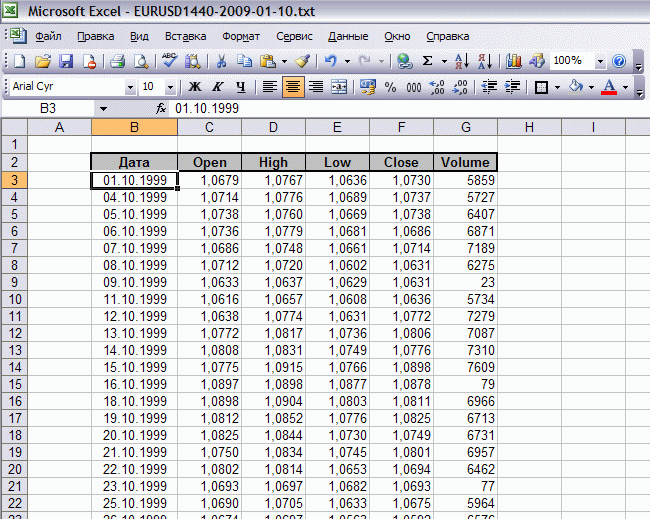Click the Merge and Center icon
This screenshot has width=650, height=519.
click(x=339, y=87)
